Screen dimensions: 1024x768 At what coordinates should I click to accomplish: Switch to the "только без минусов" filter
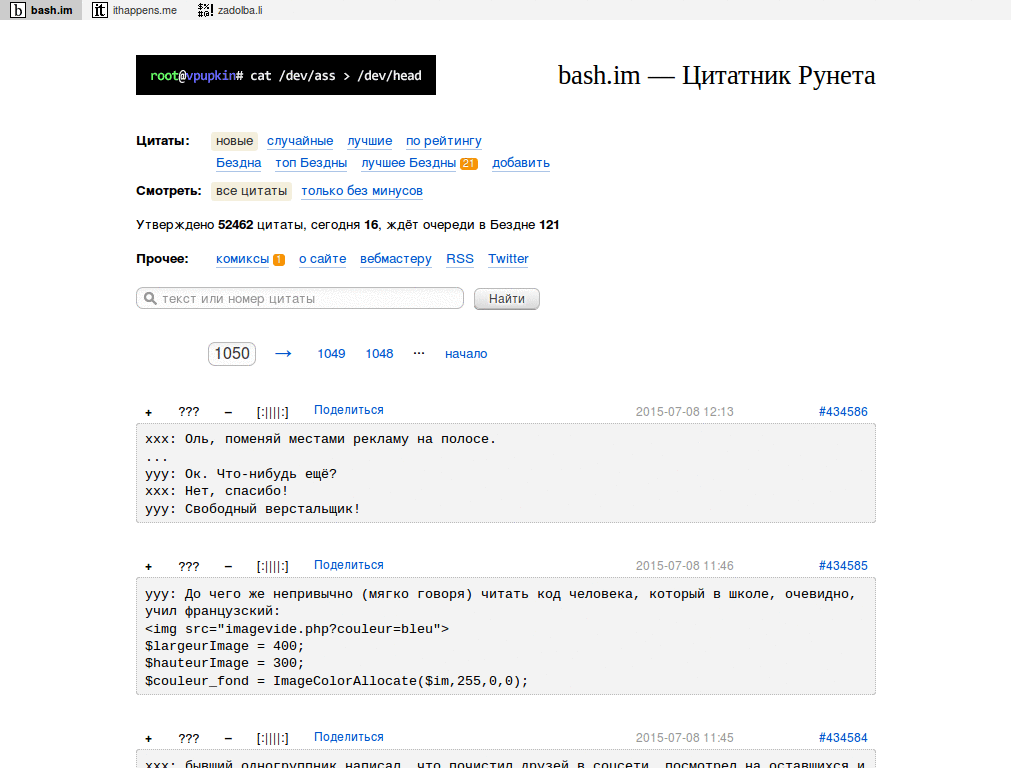pos(362,190)
